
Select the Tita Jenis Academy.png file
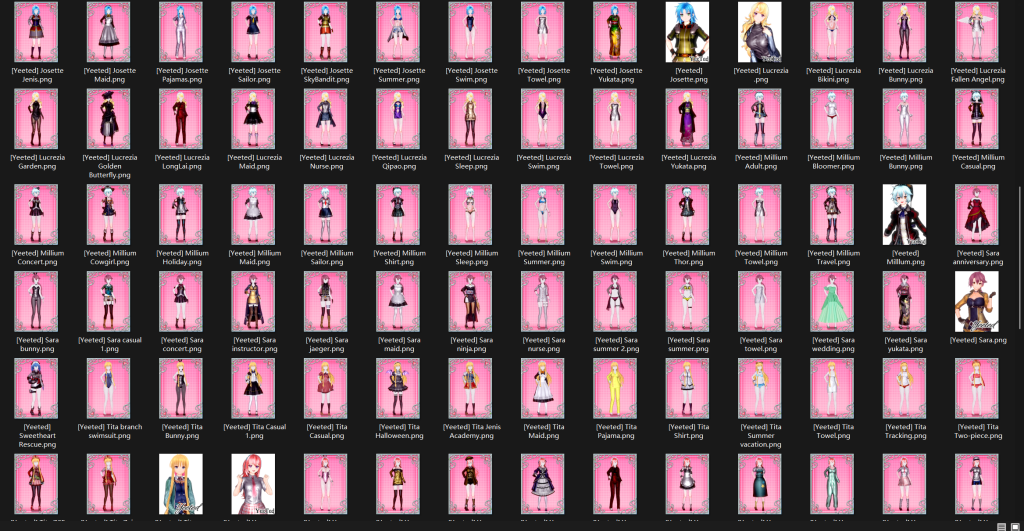tap(471, 389)
